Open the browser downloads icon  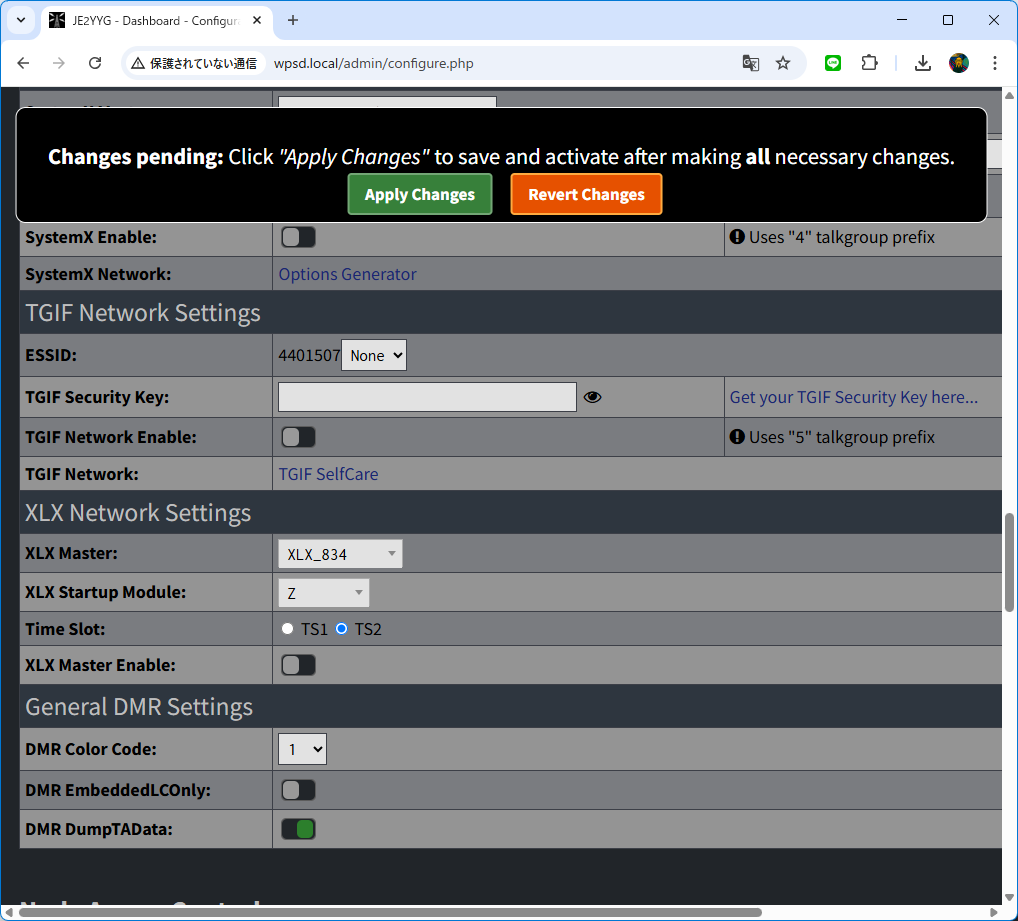click(923, 63)
